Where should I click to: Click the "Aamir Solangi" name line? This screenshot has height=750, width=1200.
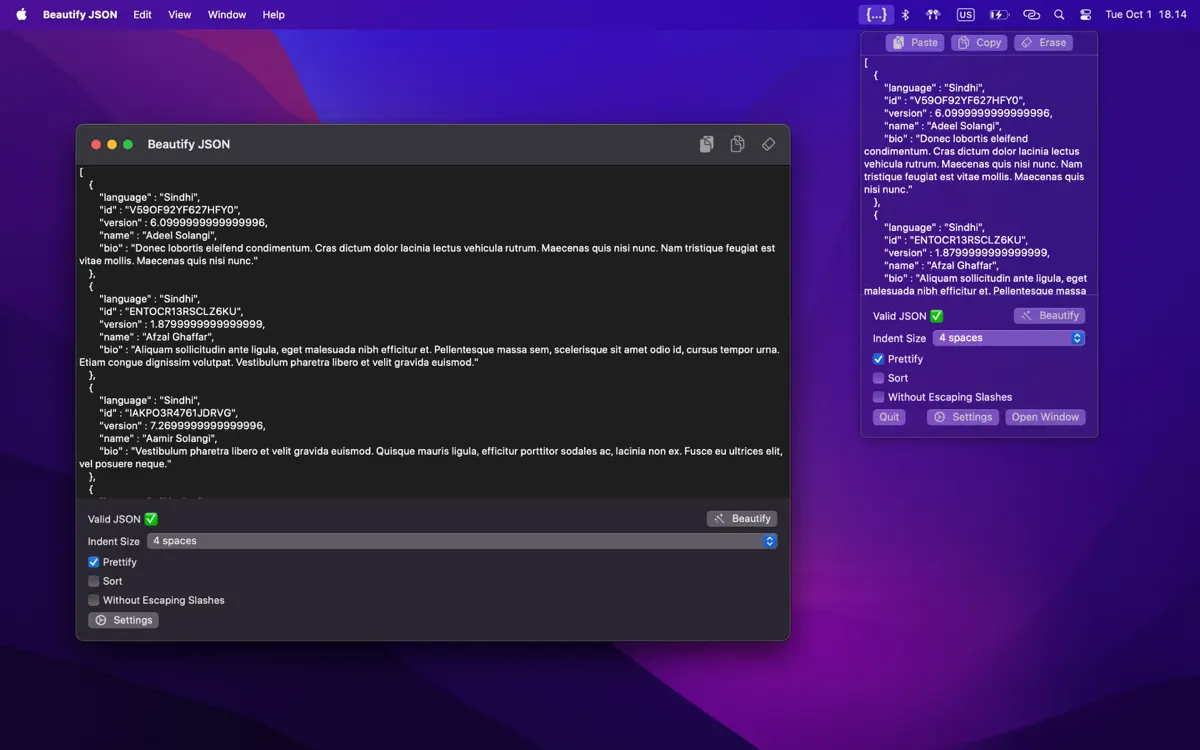click(158, 438)
